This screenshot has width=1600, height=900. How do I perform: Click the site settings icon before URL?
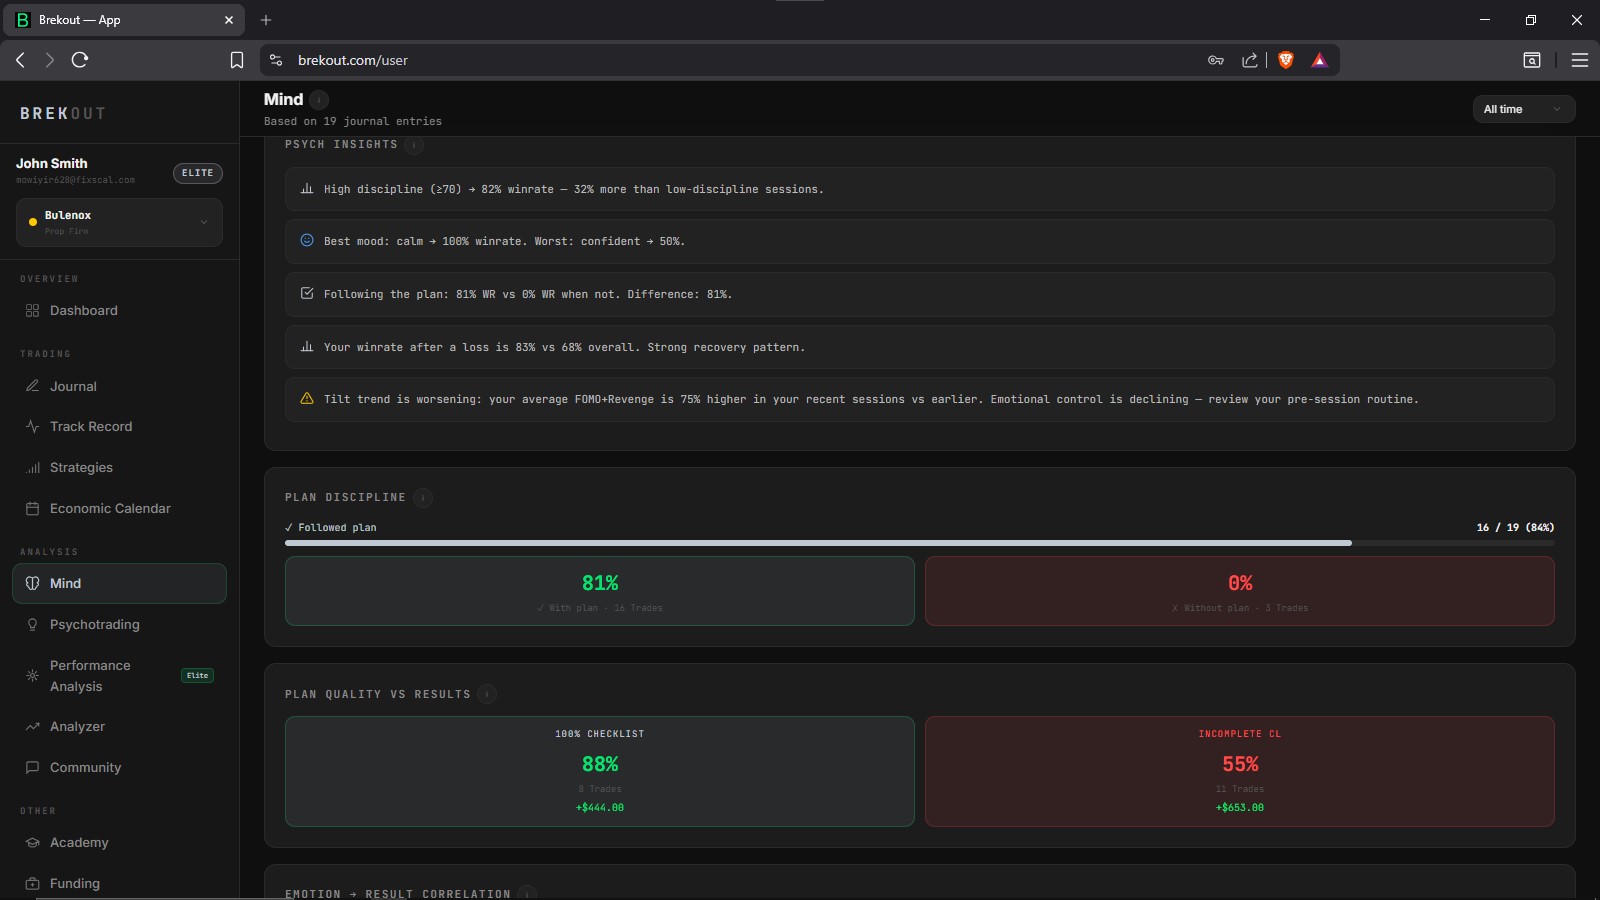(276, 60)
